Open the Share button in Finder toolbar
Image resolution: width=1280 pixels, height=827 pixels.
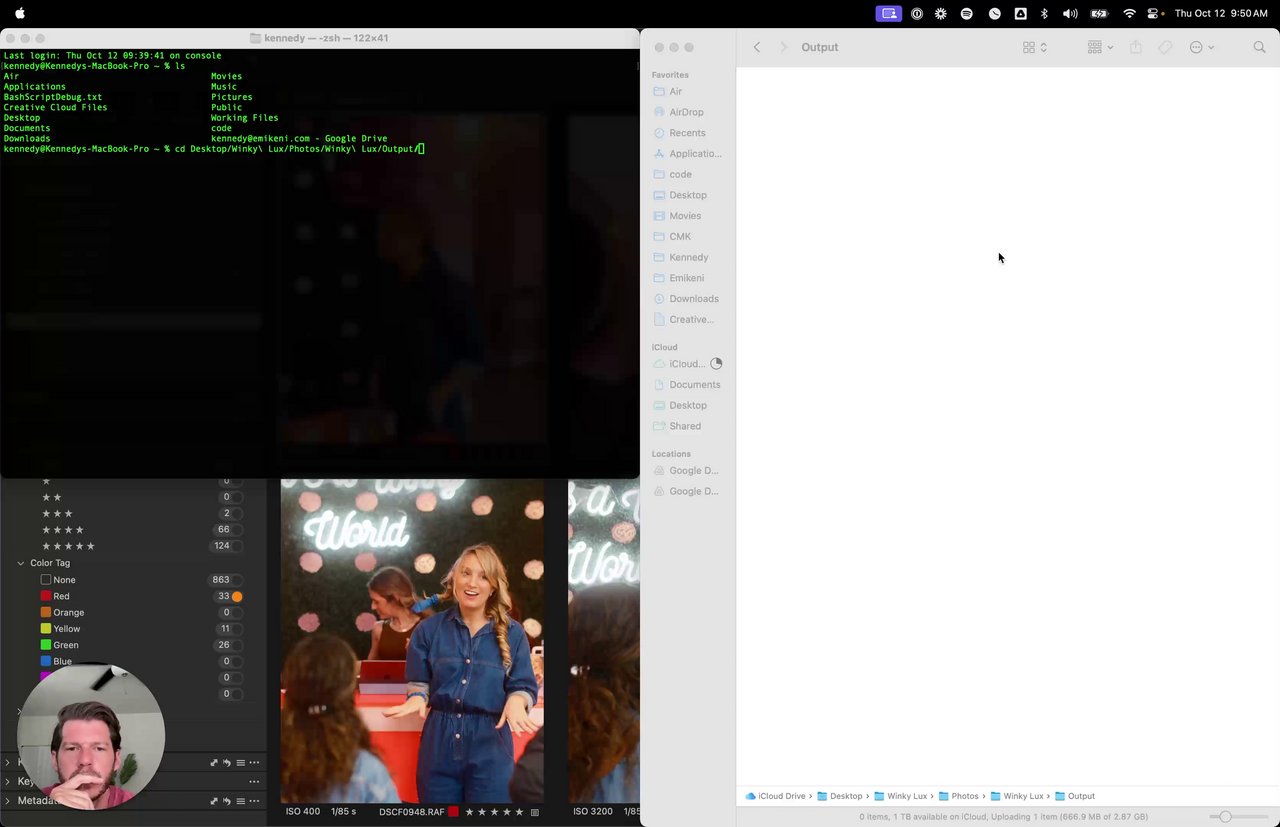(1136, 47)
